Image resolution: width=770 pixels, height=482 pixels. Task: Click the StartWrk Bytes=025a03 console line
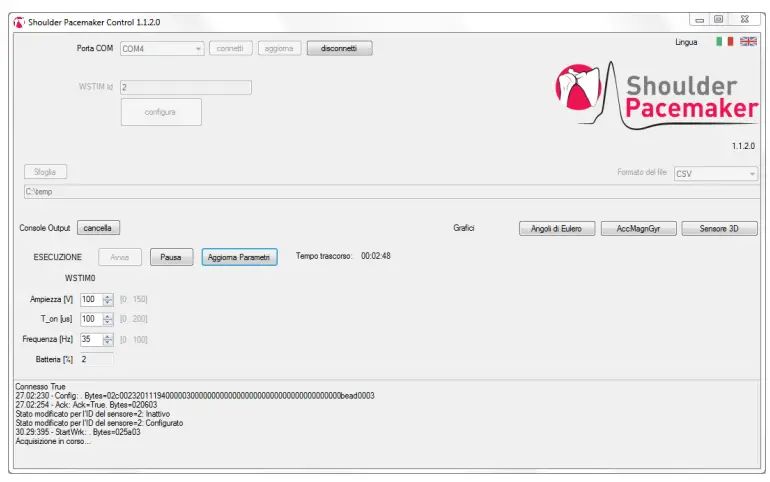[78, 432]
